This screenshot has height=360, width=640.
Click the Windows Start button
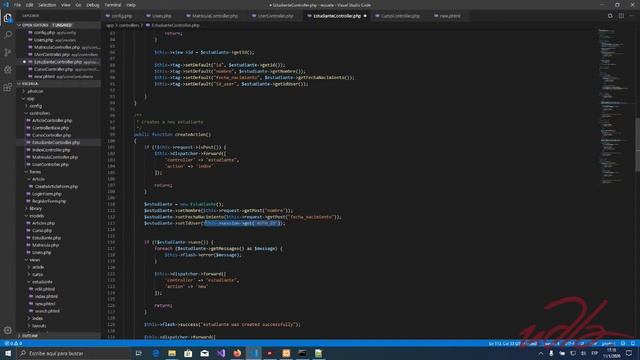pos(8,353)
